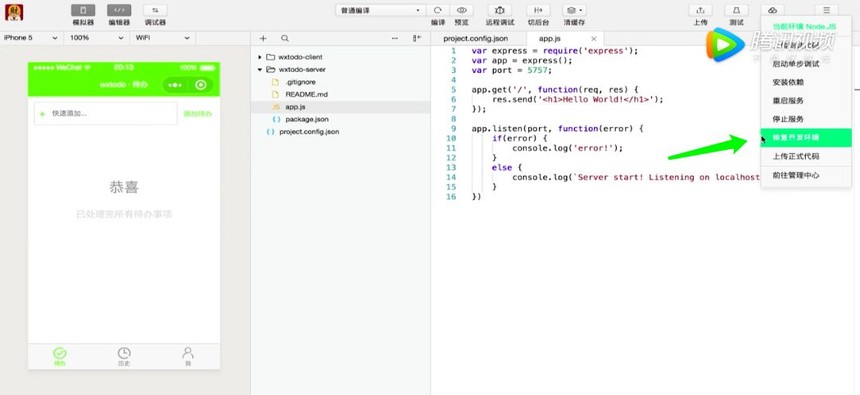Switch to the project.config.json editor tab
Screen dimensions: 860x395
[x=476, y=38]
